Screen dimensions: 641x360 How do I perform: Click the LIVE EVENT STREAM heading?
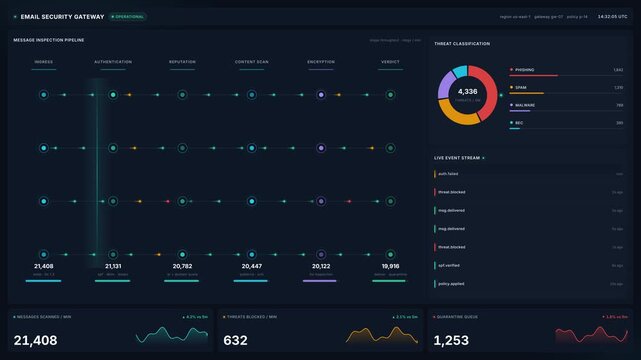[457, 158]
